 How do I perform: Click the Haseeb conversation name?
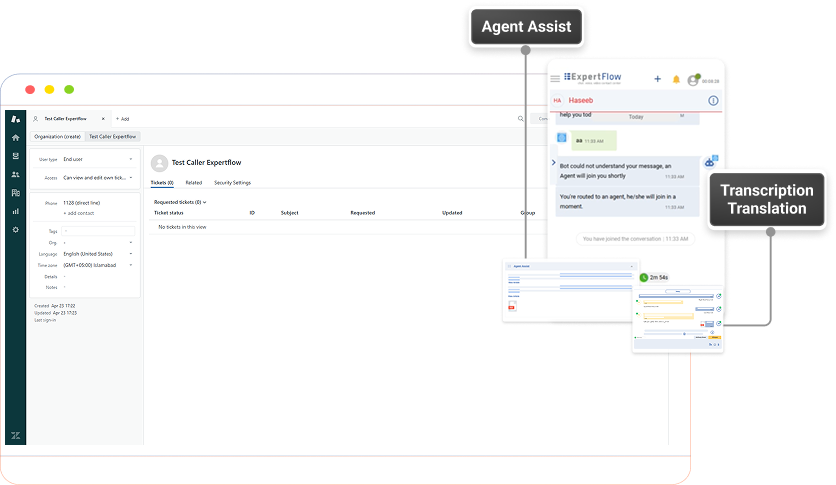point(581,100)
